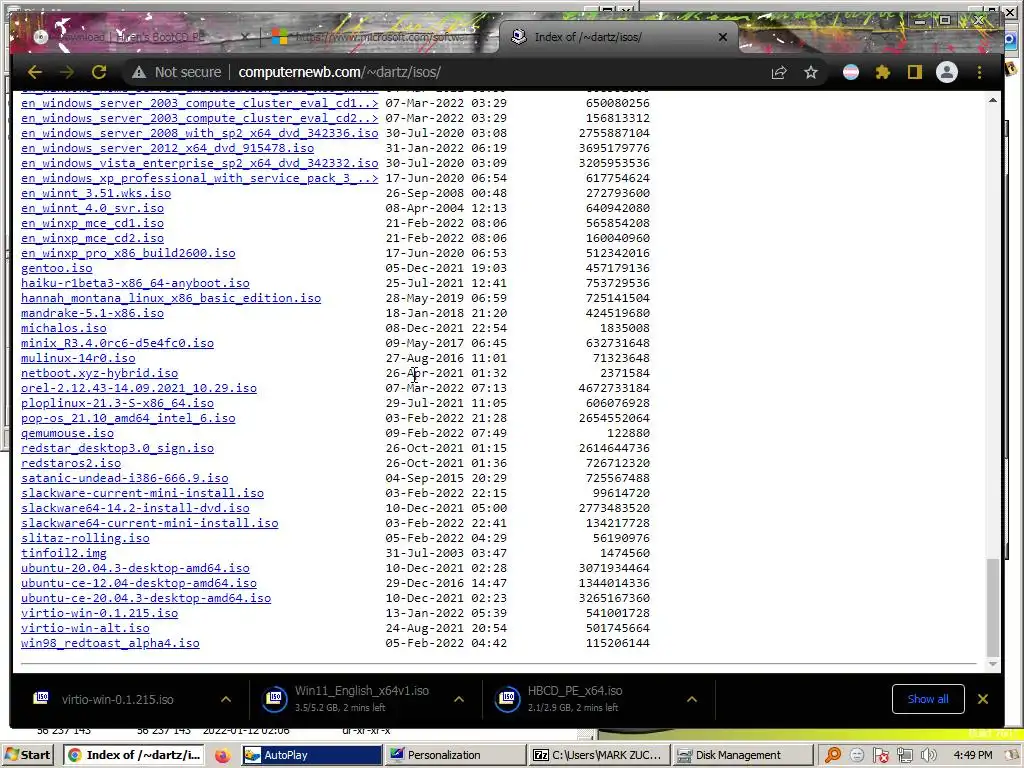1024x768 pixels.
Task: Open netboot.xyz-hybrid.iso link
Action: click(99, 374)
